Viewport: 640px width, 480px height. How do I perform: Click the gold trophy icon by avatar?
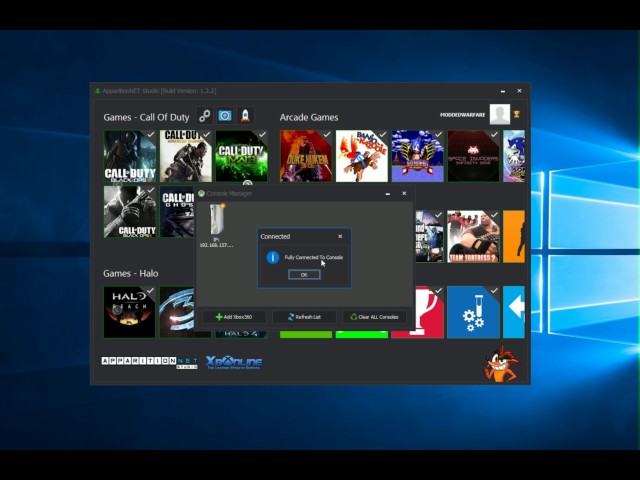coord(517,114)
